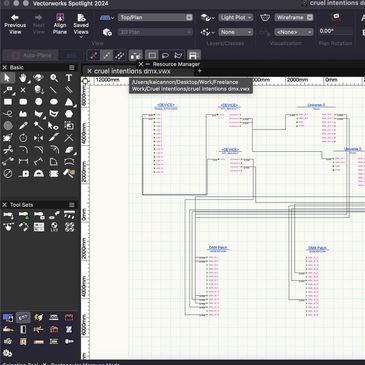Select the Eyedropper tool
Viewport: 365px width, 365px height.
[23, 126]
